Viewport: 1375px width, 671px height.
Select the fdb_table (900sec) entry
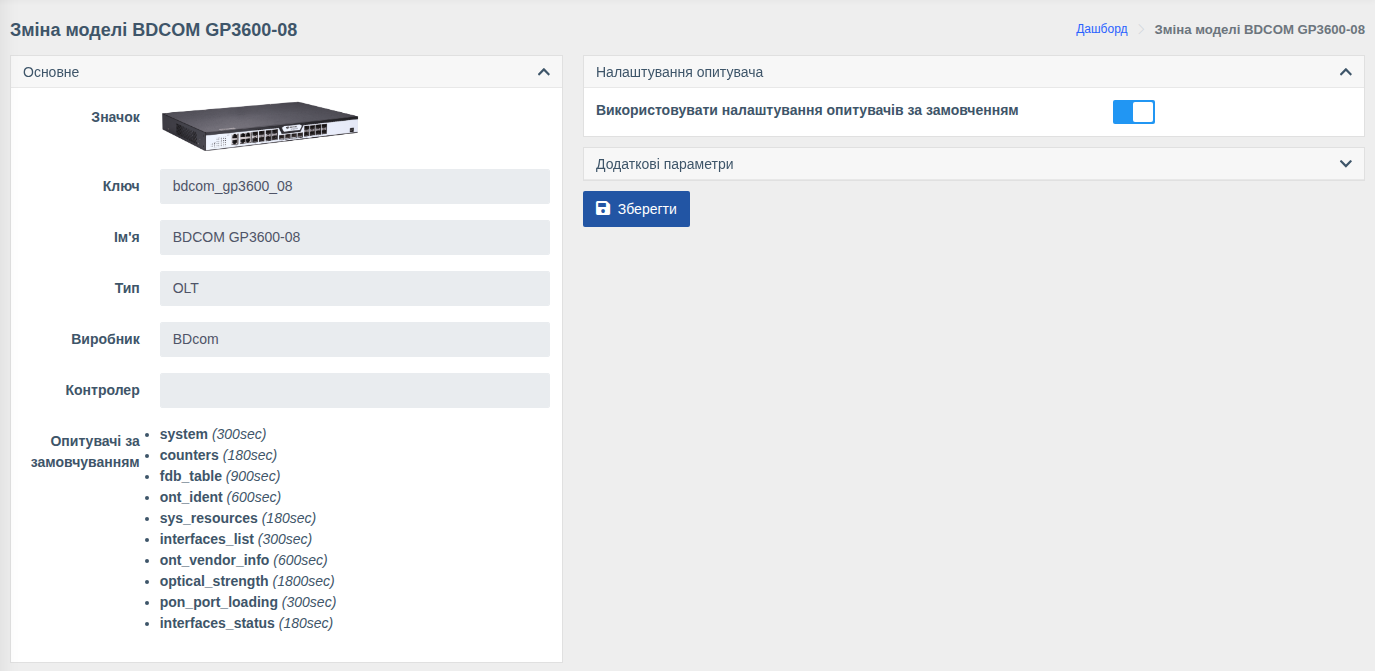(x=220, y=476)
